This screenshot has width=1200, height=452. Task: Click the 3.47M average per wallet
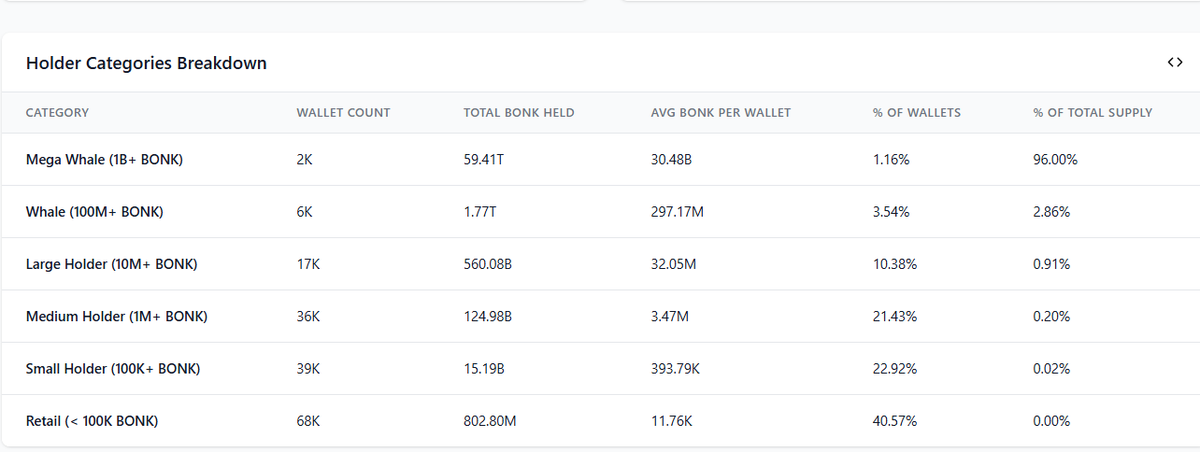click(x=669, y=317)
